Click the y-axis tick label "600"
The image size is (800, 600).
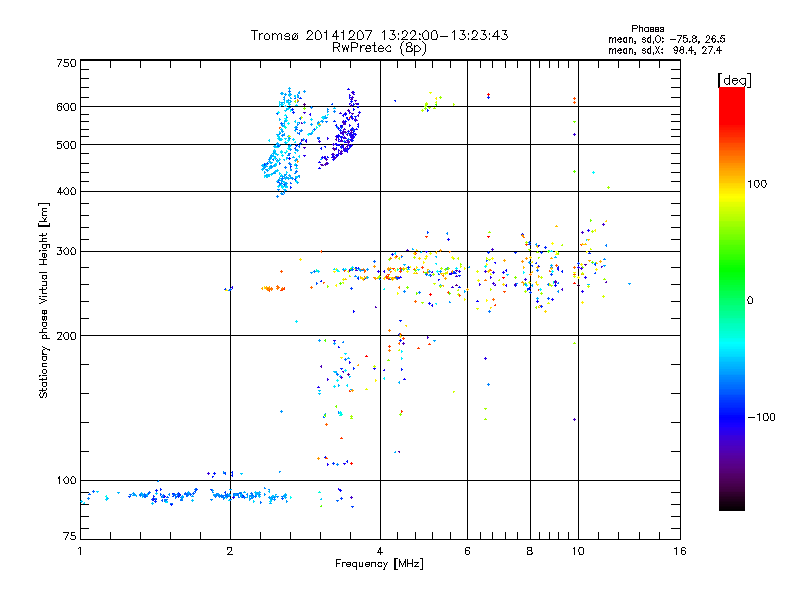coord(66,107)
